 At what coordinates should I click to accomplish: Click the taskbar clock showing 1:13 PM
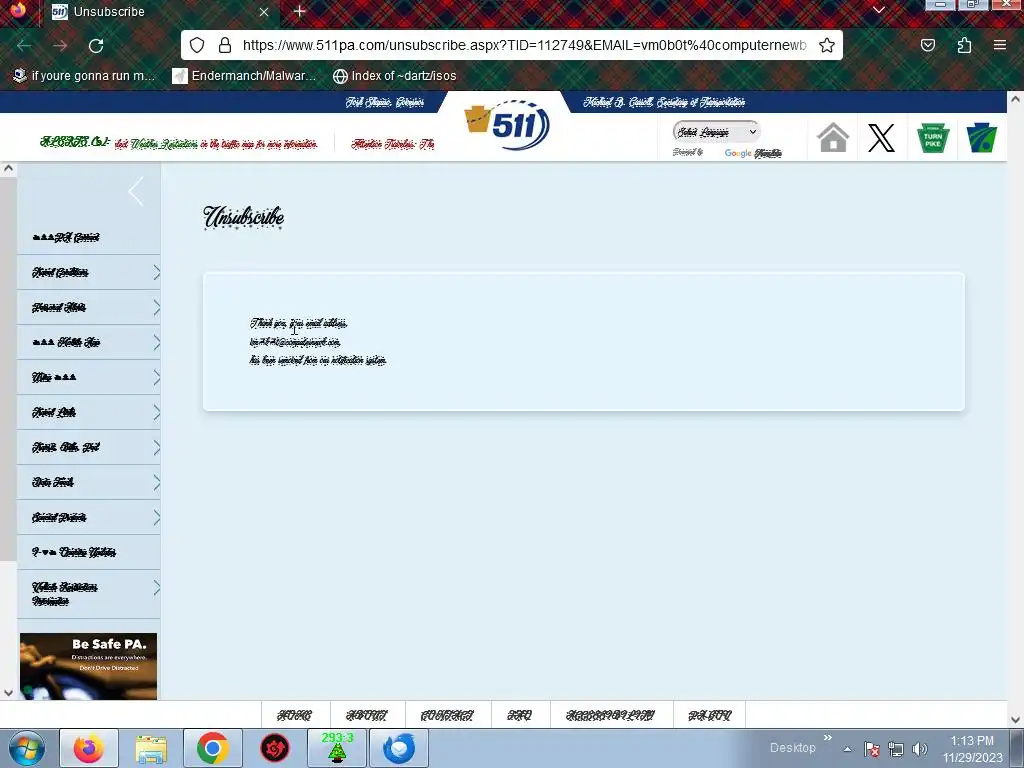point(972,749)
